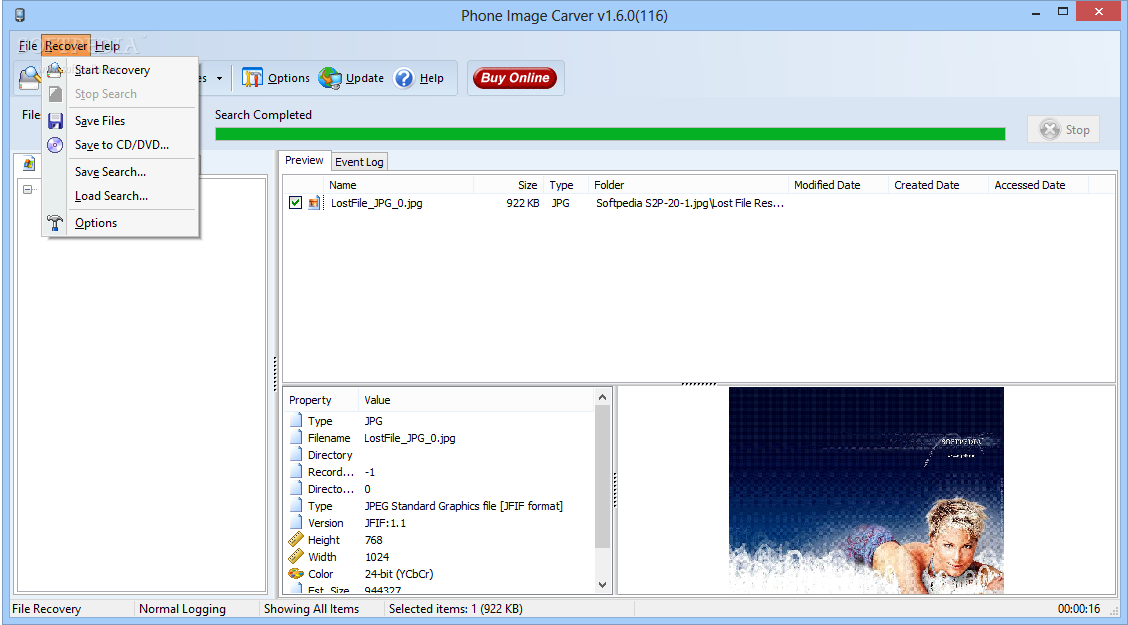Click the blue question mark Help icon
Image resolution: width=1128 pixels, height=625 pixels.
click(404, 78)
